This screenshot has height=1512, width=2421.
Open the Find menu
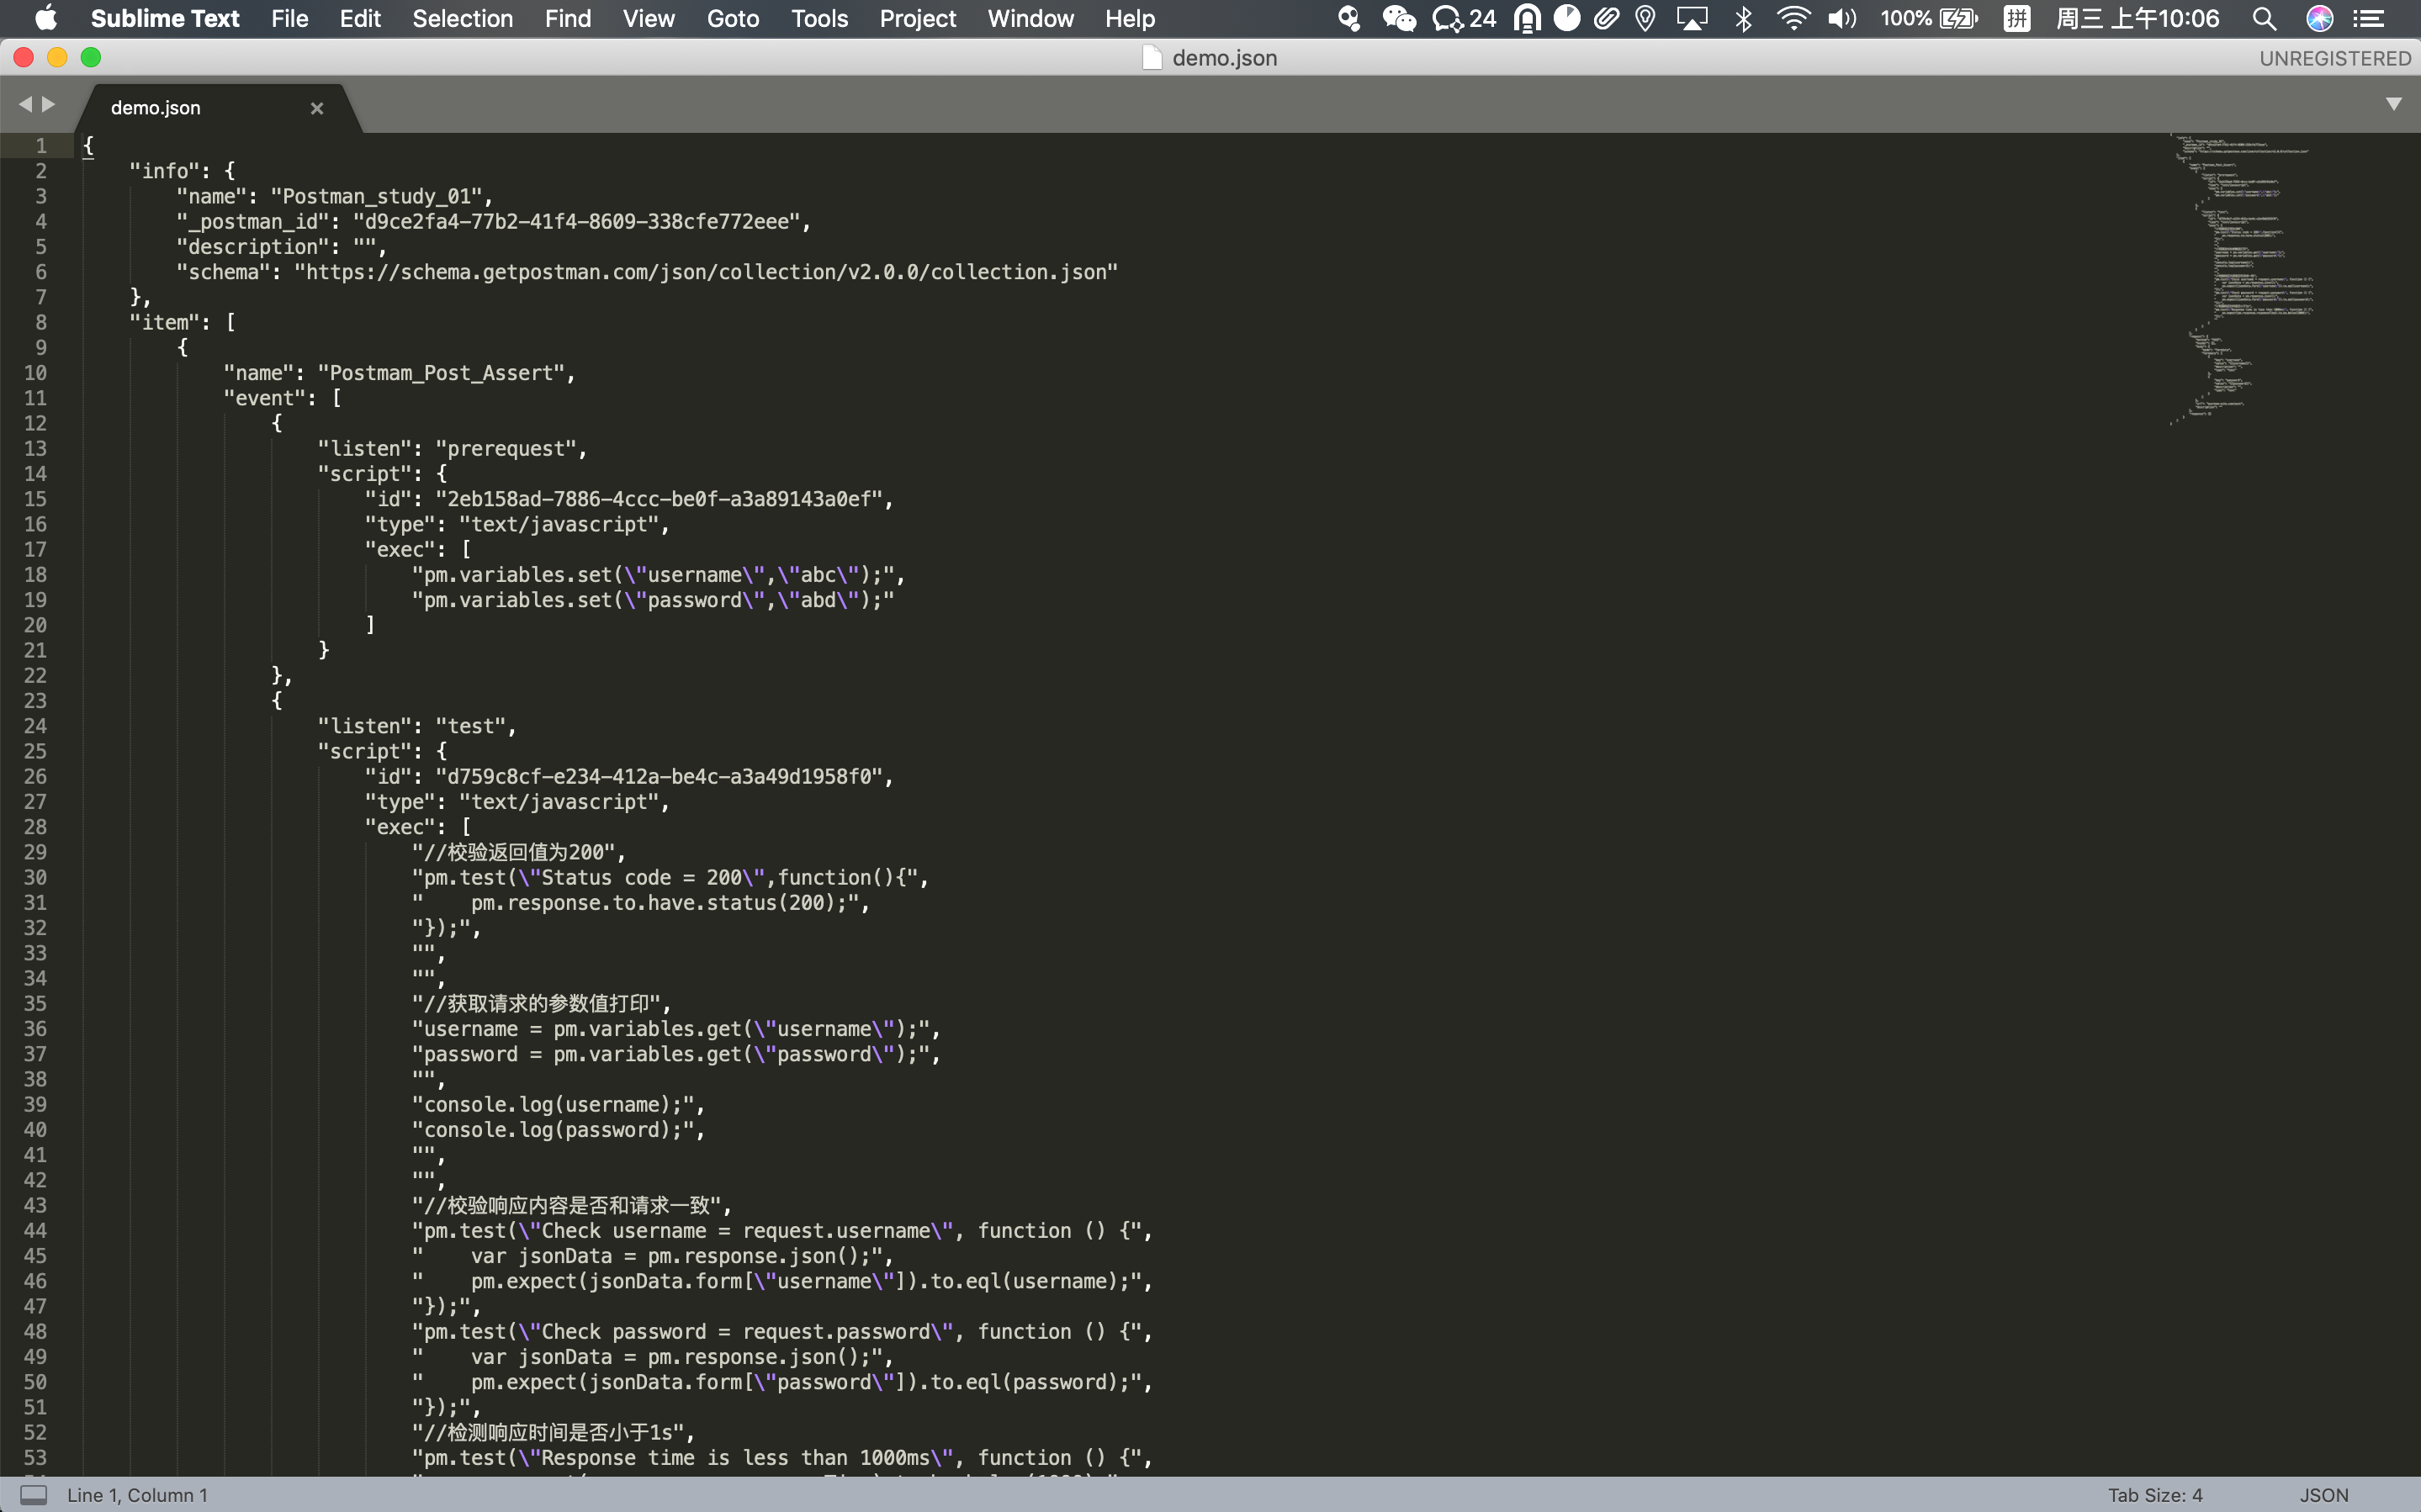click(568, 18)
